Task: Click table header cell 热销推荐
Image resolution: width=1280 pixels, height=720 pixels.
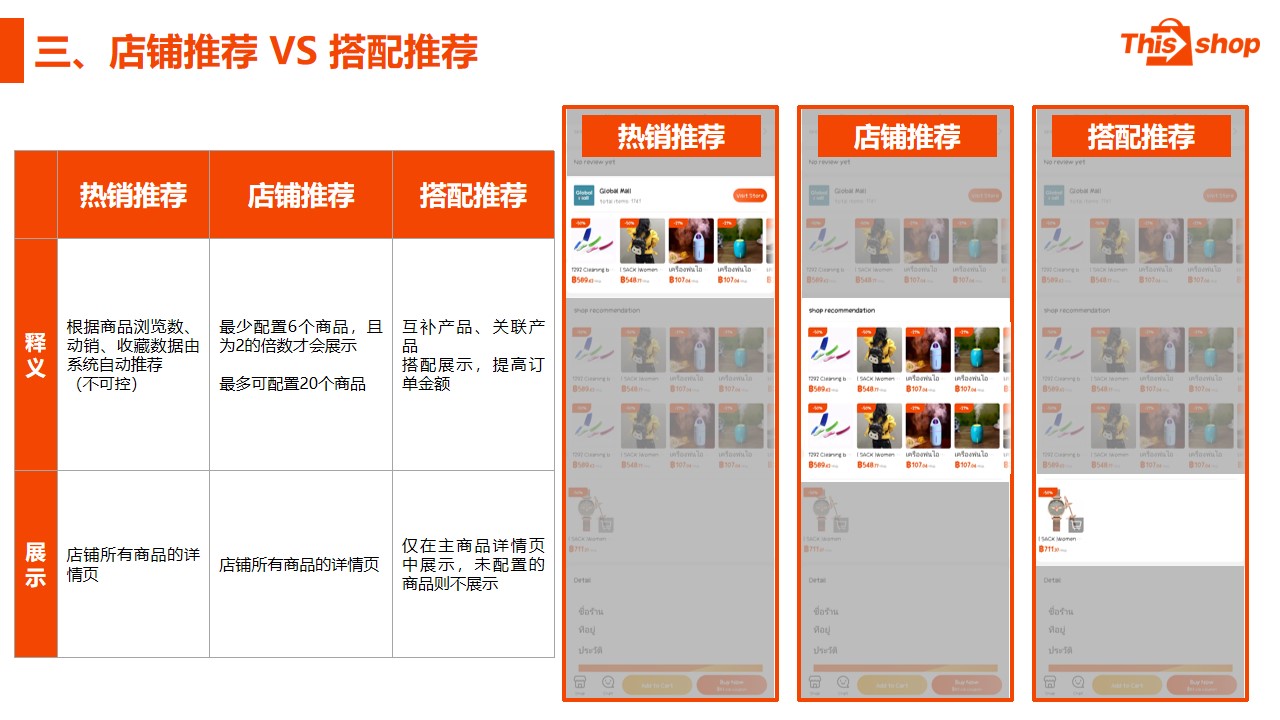Action: [x=133, y=195]
